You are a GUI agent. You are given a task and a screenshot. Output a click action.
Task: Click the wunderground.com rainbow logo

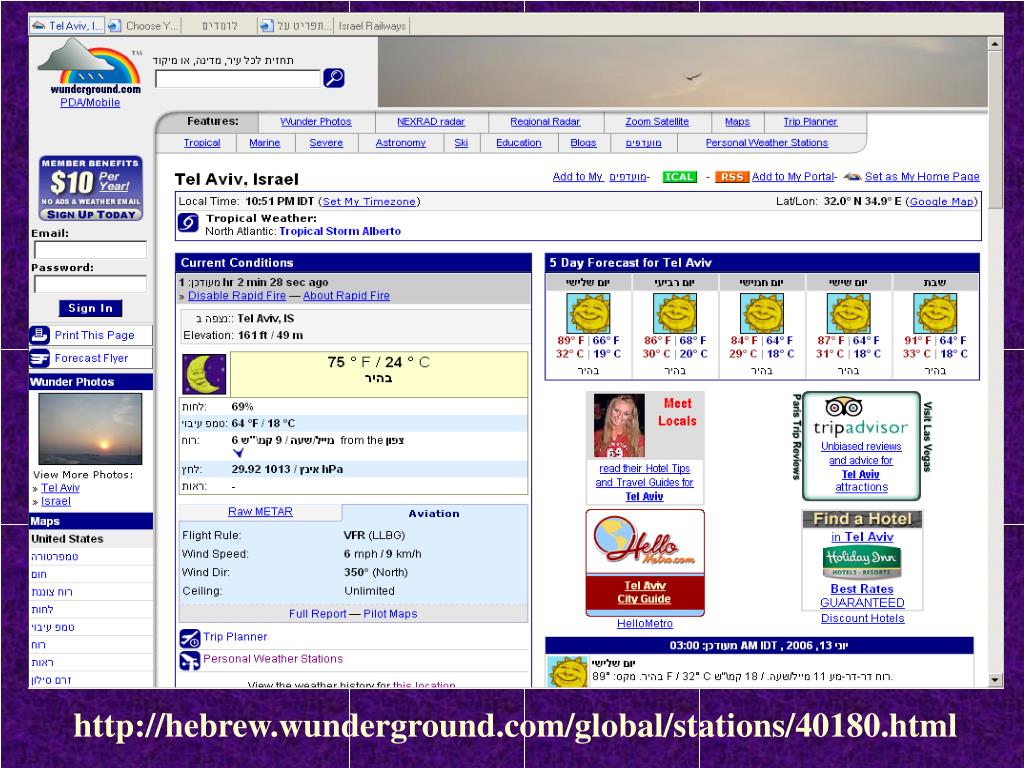(89, 66)
